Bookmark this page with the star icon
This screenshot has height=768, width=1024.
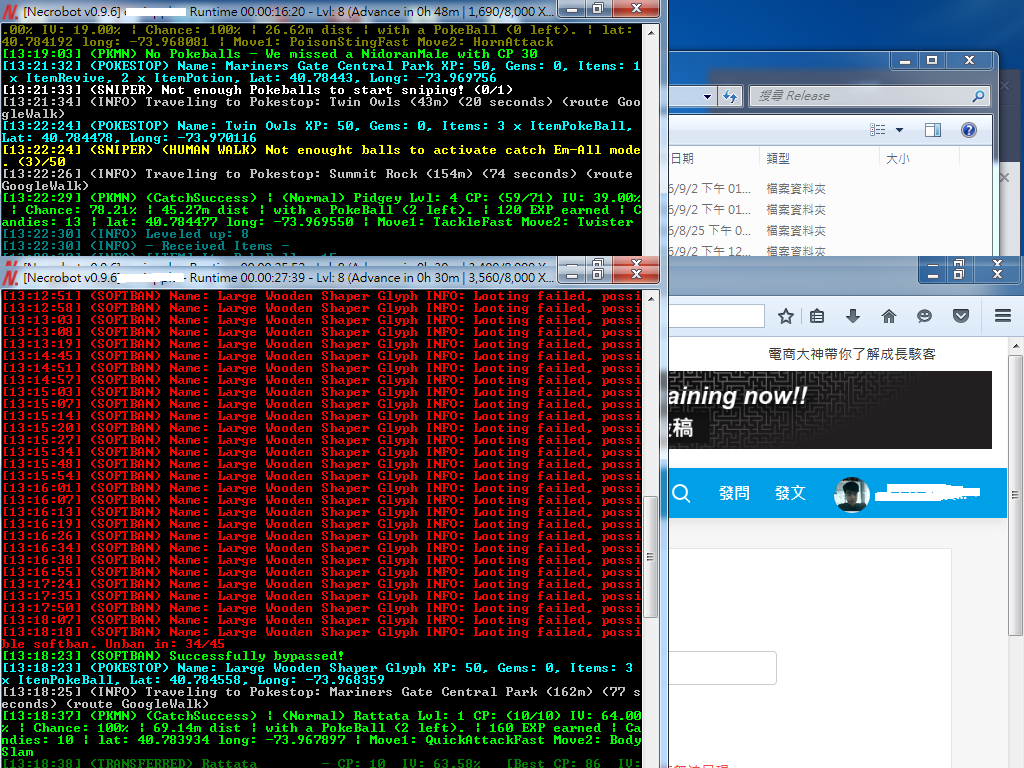(x=786, y=317)
